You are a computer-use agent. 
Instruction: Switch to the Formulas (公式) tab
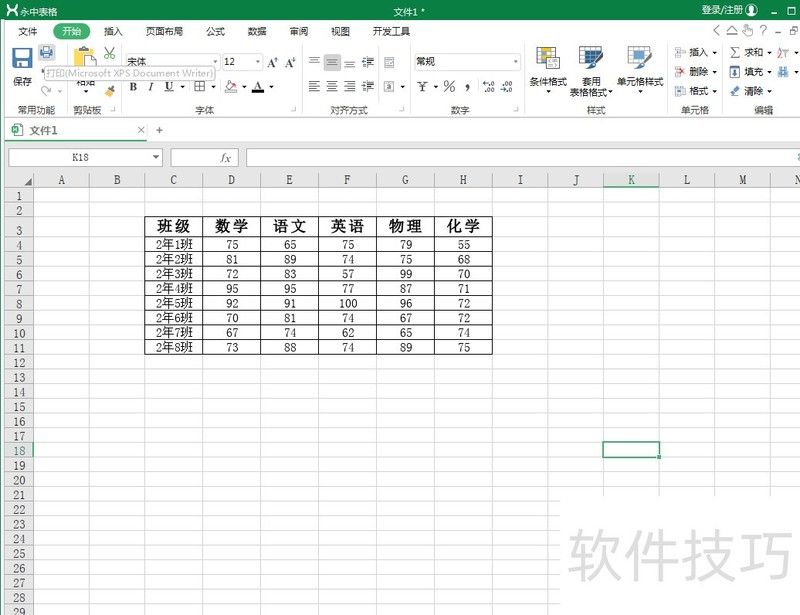point(215,32)
